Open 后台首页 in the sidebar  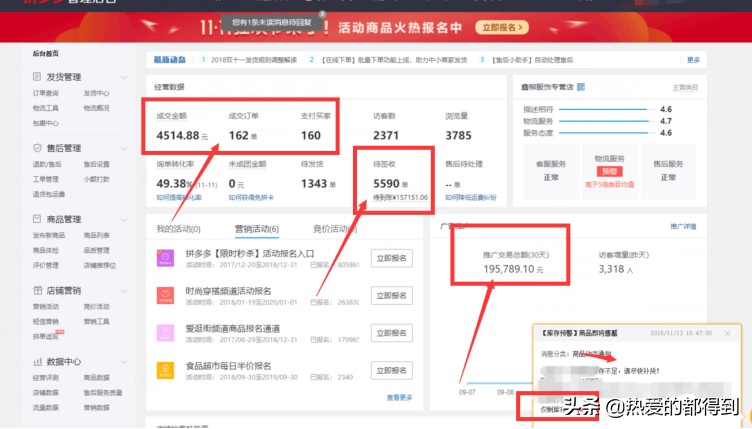(x=46, y=54)
